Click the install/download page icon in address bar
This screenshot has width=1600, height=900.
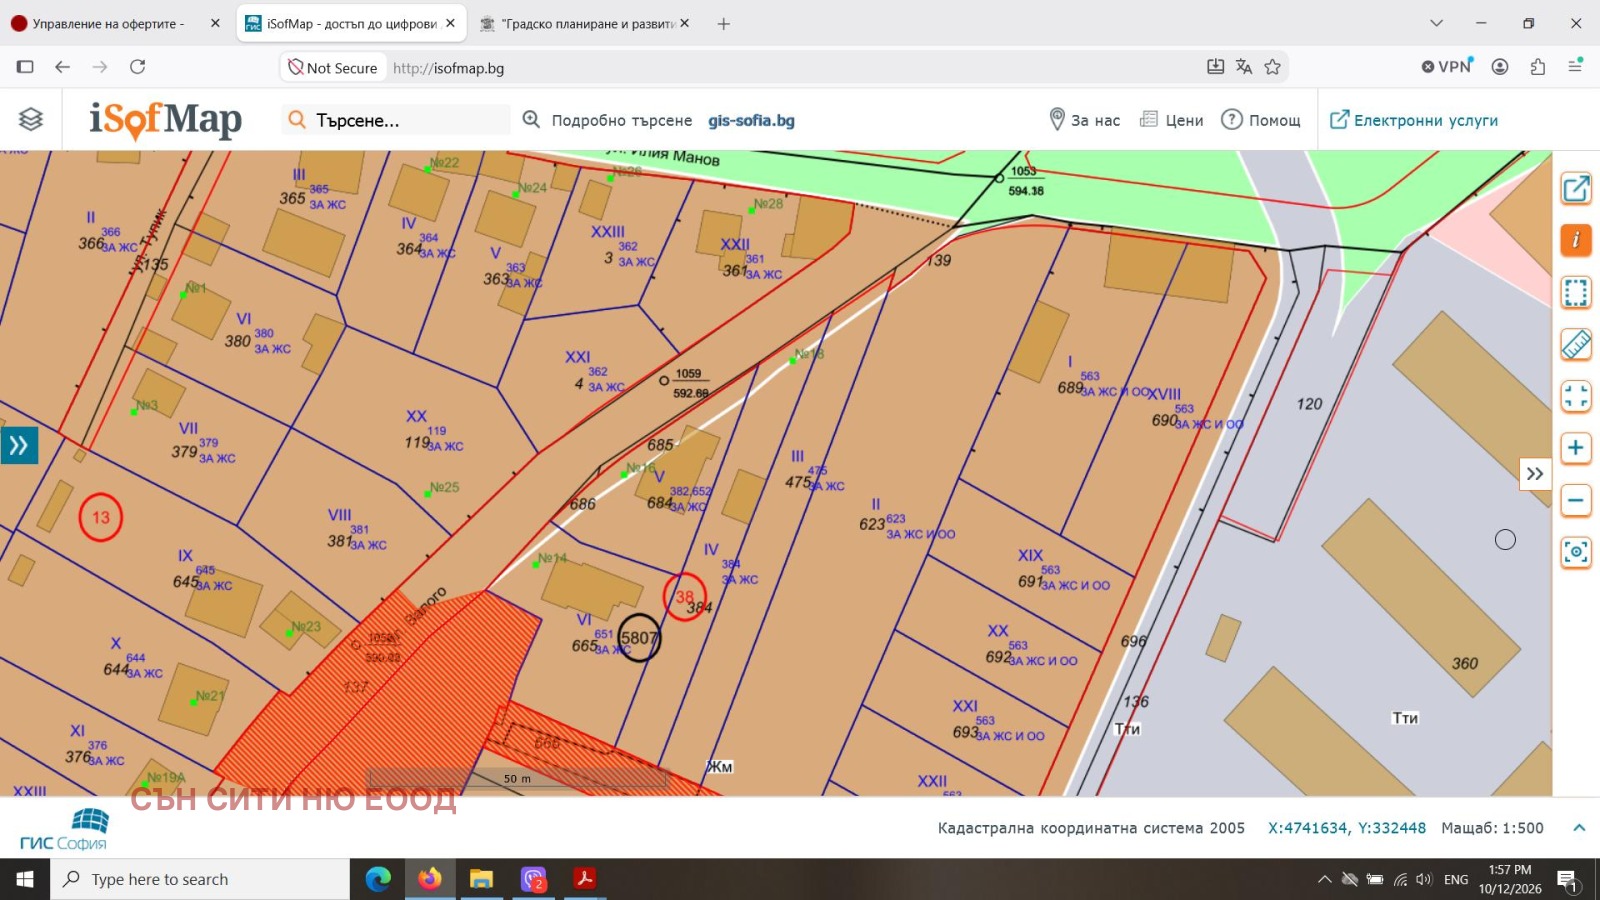coord(1215,67)
